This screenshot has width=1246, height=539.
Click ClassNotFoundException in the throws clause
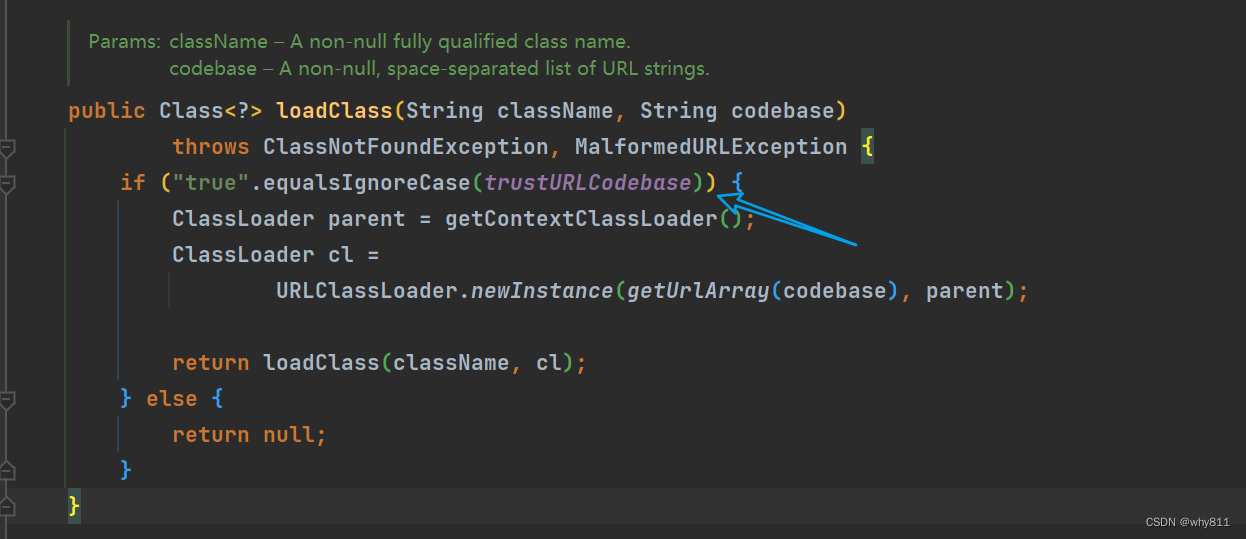tap(405, 147)
